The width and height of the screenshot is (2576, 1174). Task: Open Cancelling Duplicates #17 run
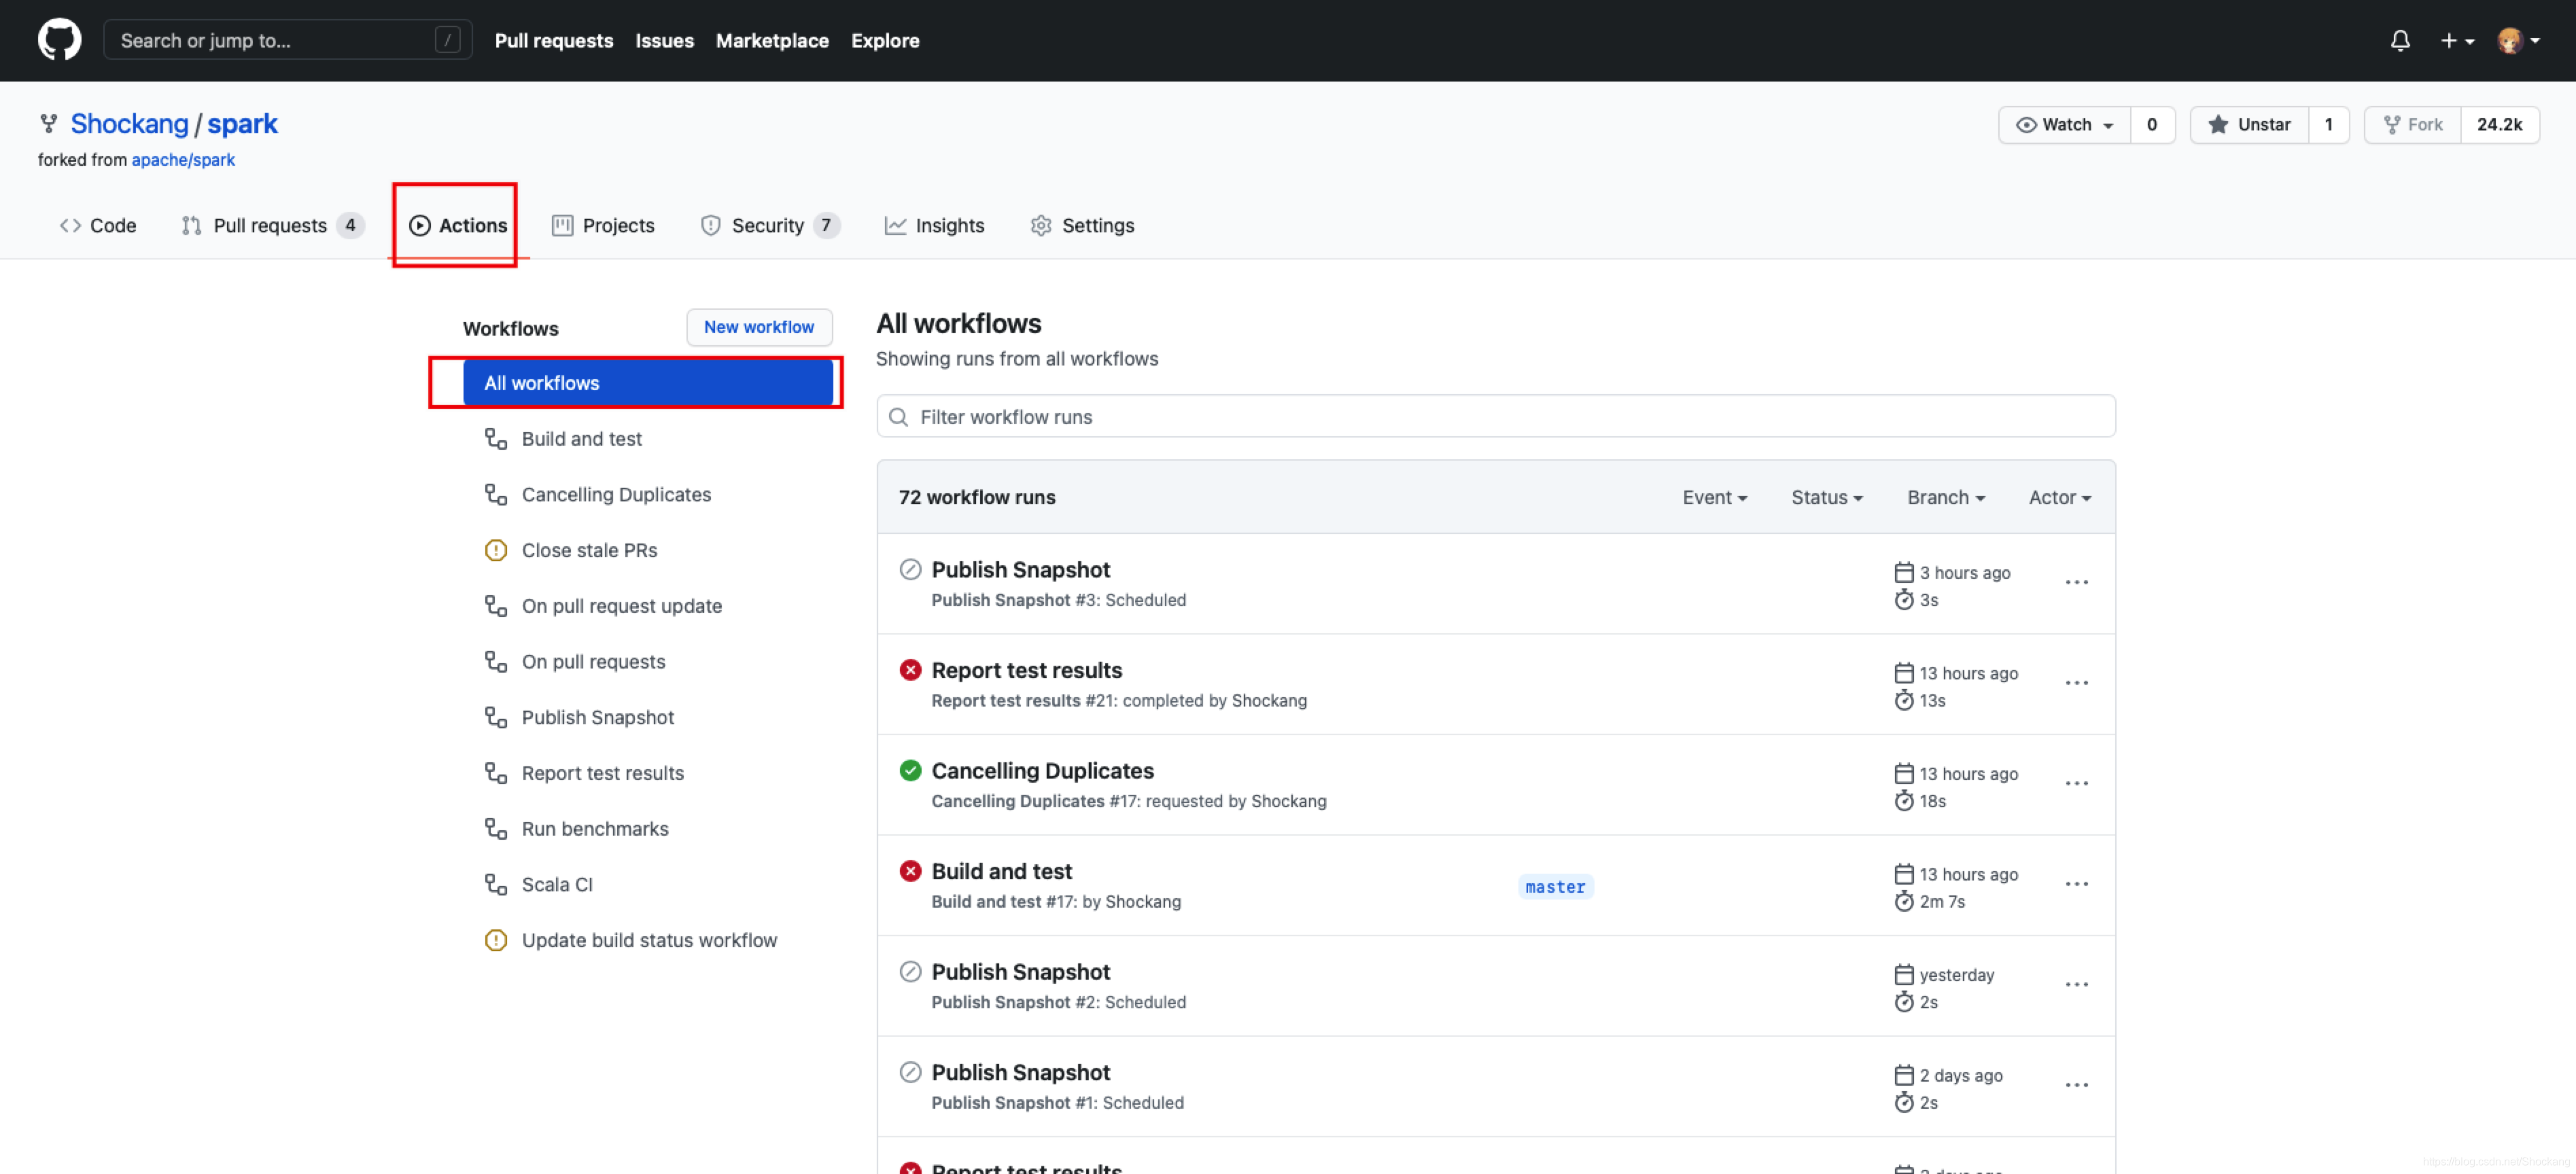coord(1042,771)
